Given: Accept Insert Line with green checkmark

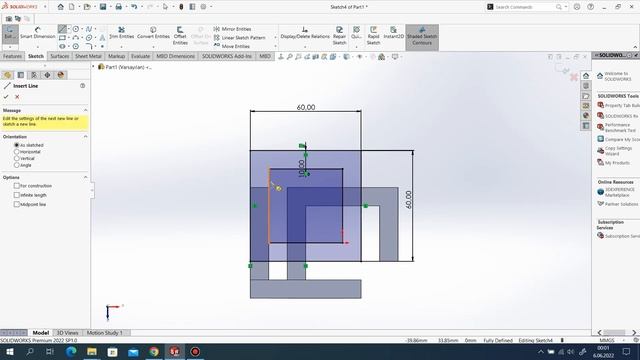Looking at the screenshot, I should coord(6,97).
